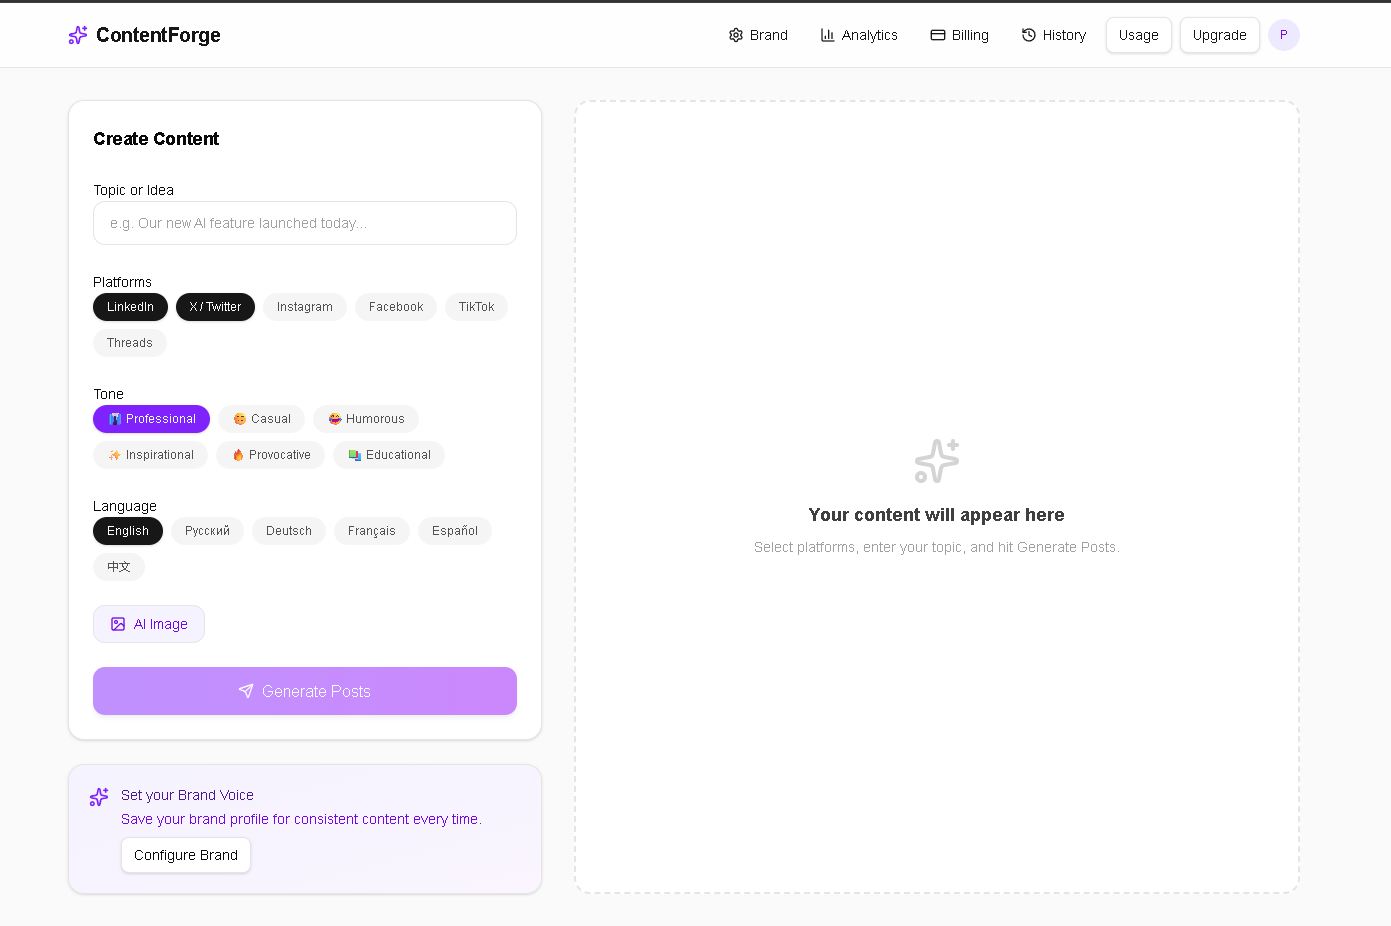Open the Analytics page

859,35
